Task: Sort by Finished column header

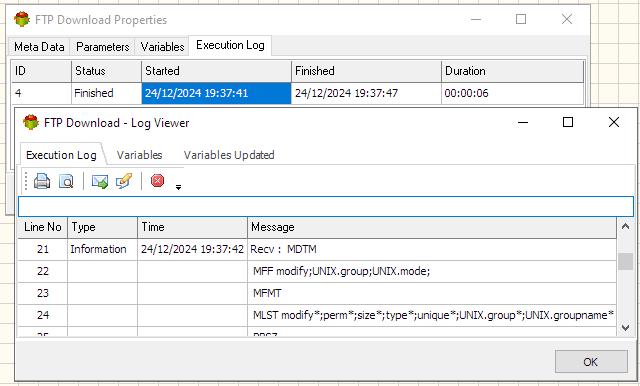Action: [x=367, y=71]
